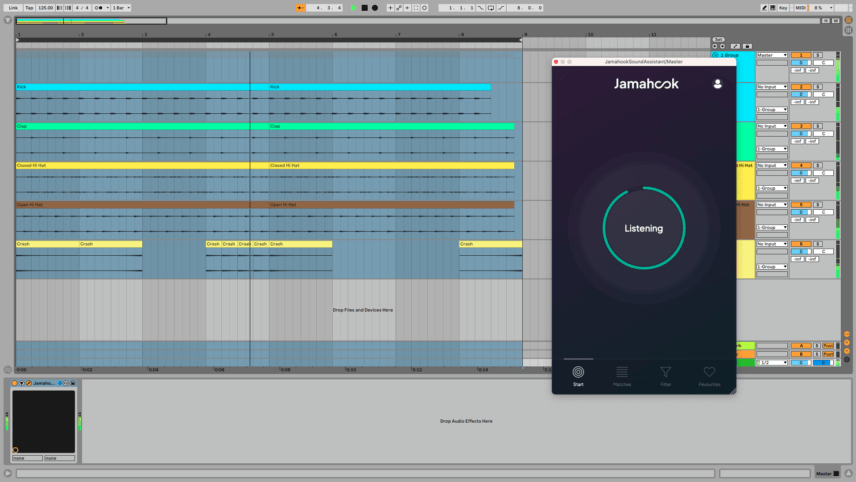Open the Crash track No Input dropdown
Viewport: 856px width, 482px height.
[772, 244]
